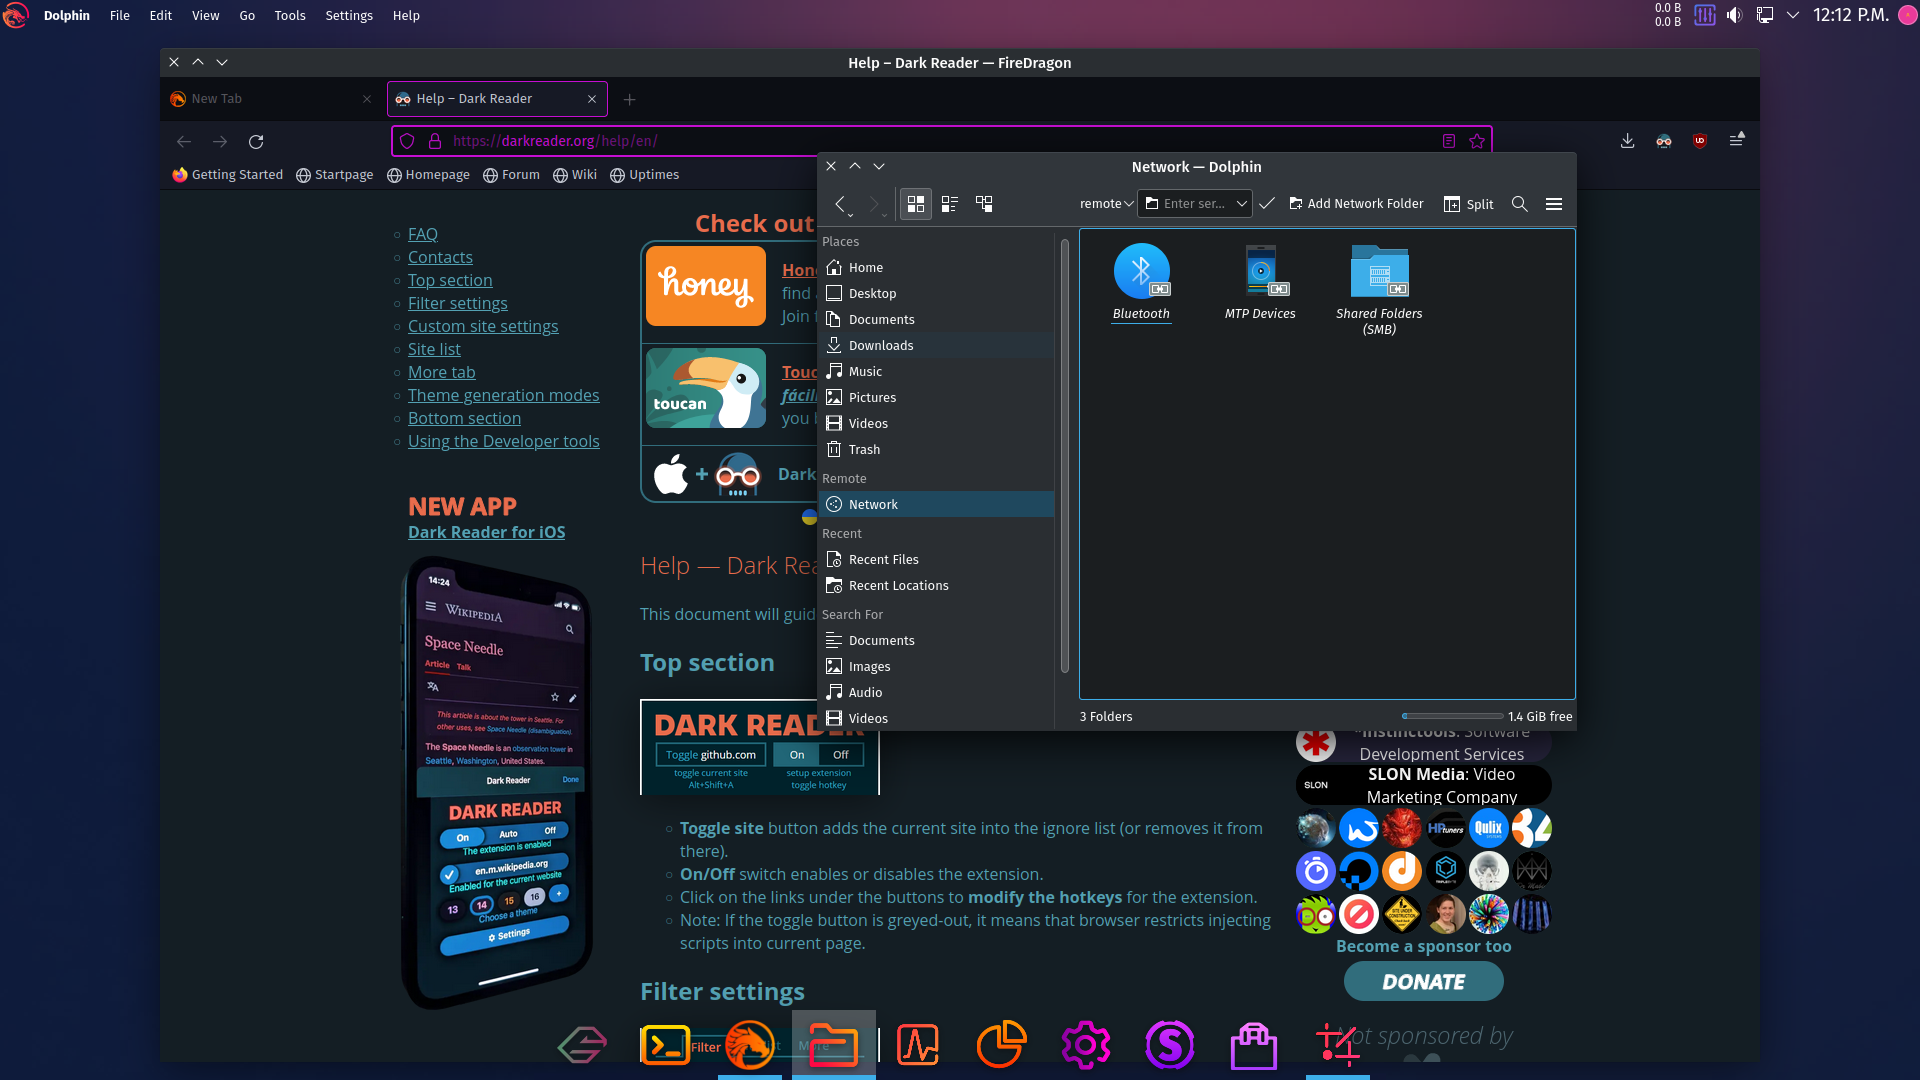Screen dimensions: 1920x1080
Task: Reload the page in FireDragon
Action: click(256, 141)
